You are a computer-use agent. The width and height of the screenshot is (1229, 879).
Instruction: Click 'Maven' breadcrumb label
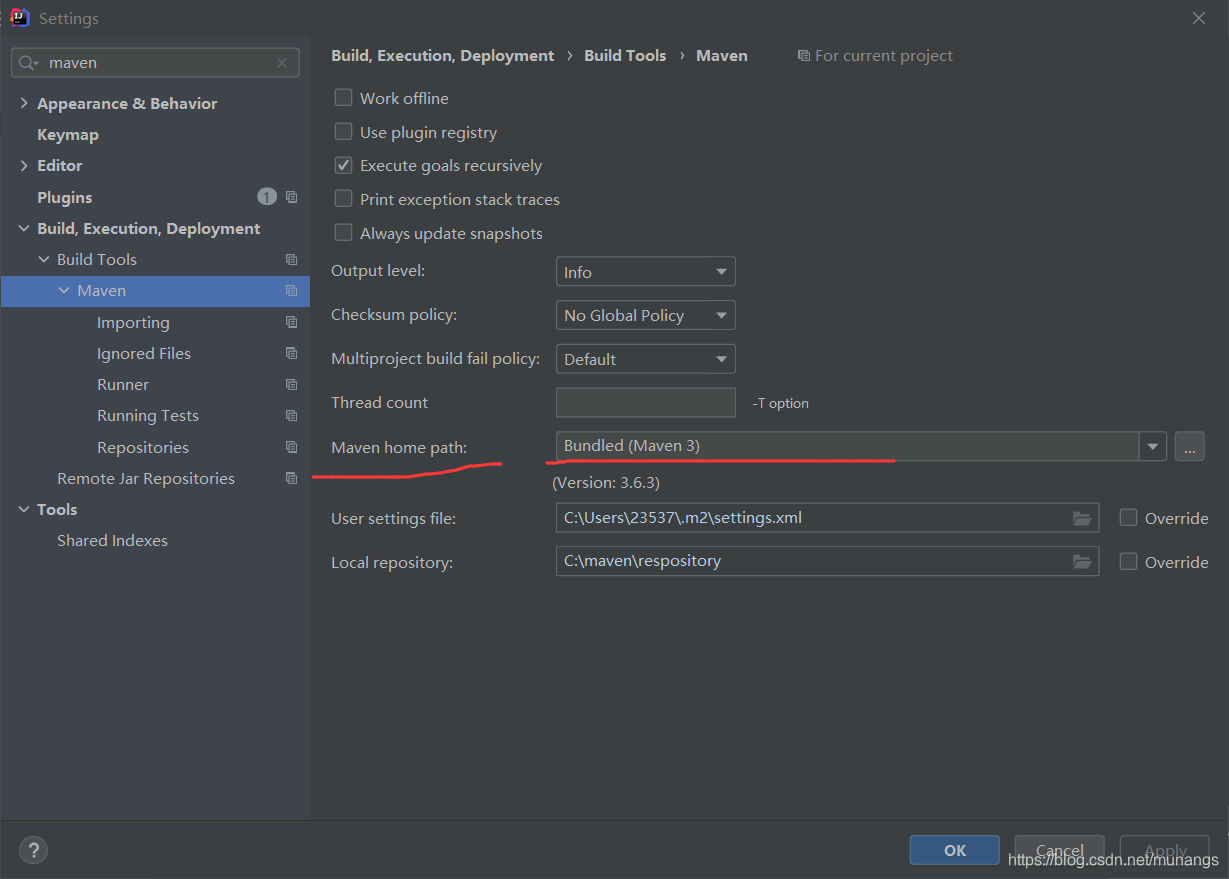pyautogui.click(x=722, y=56)
